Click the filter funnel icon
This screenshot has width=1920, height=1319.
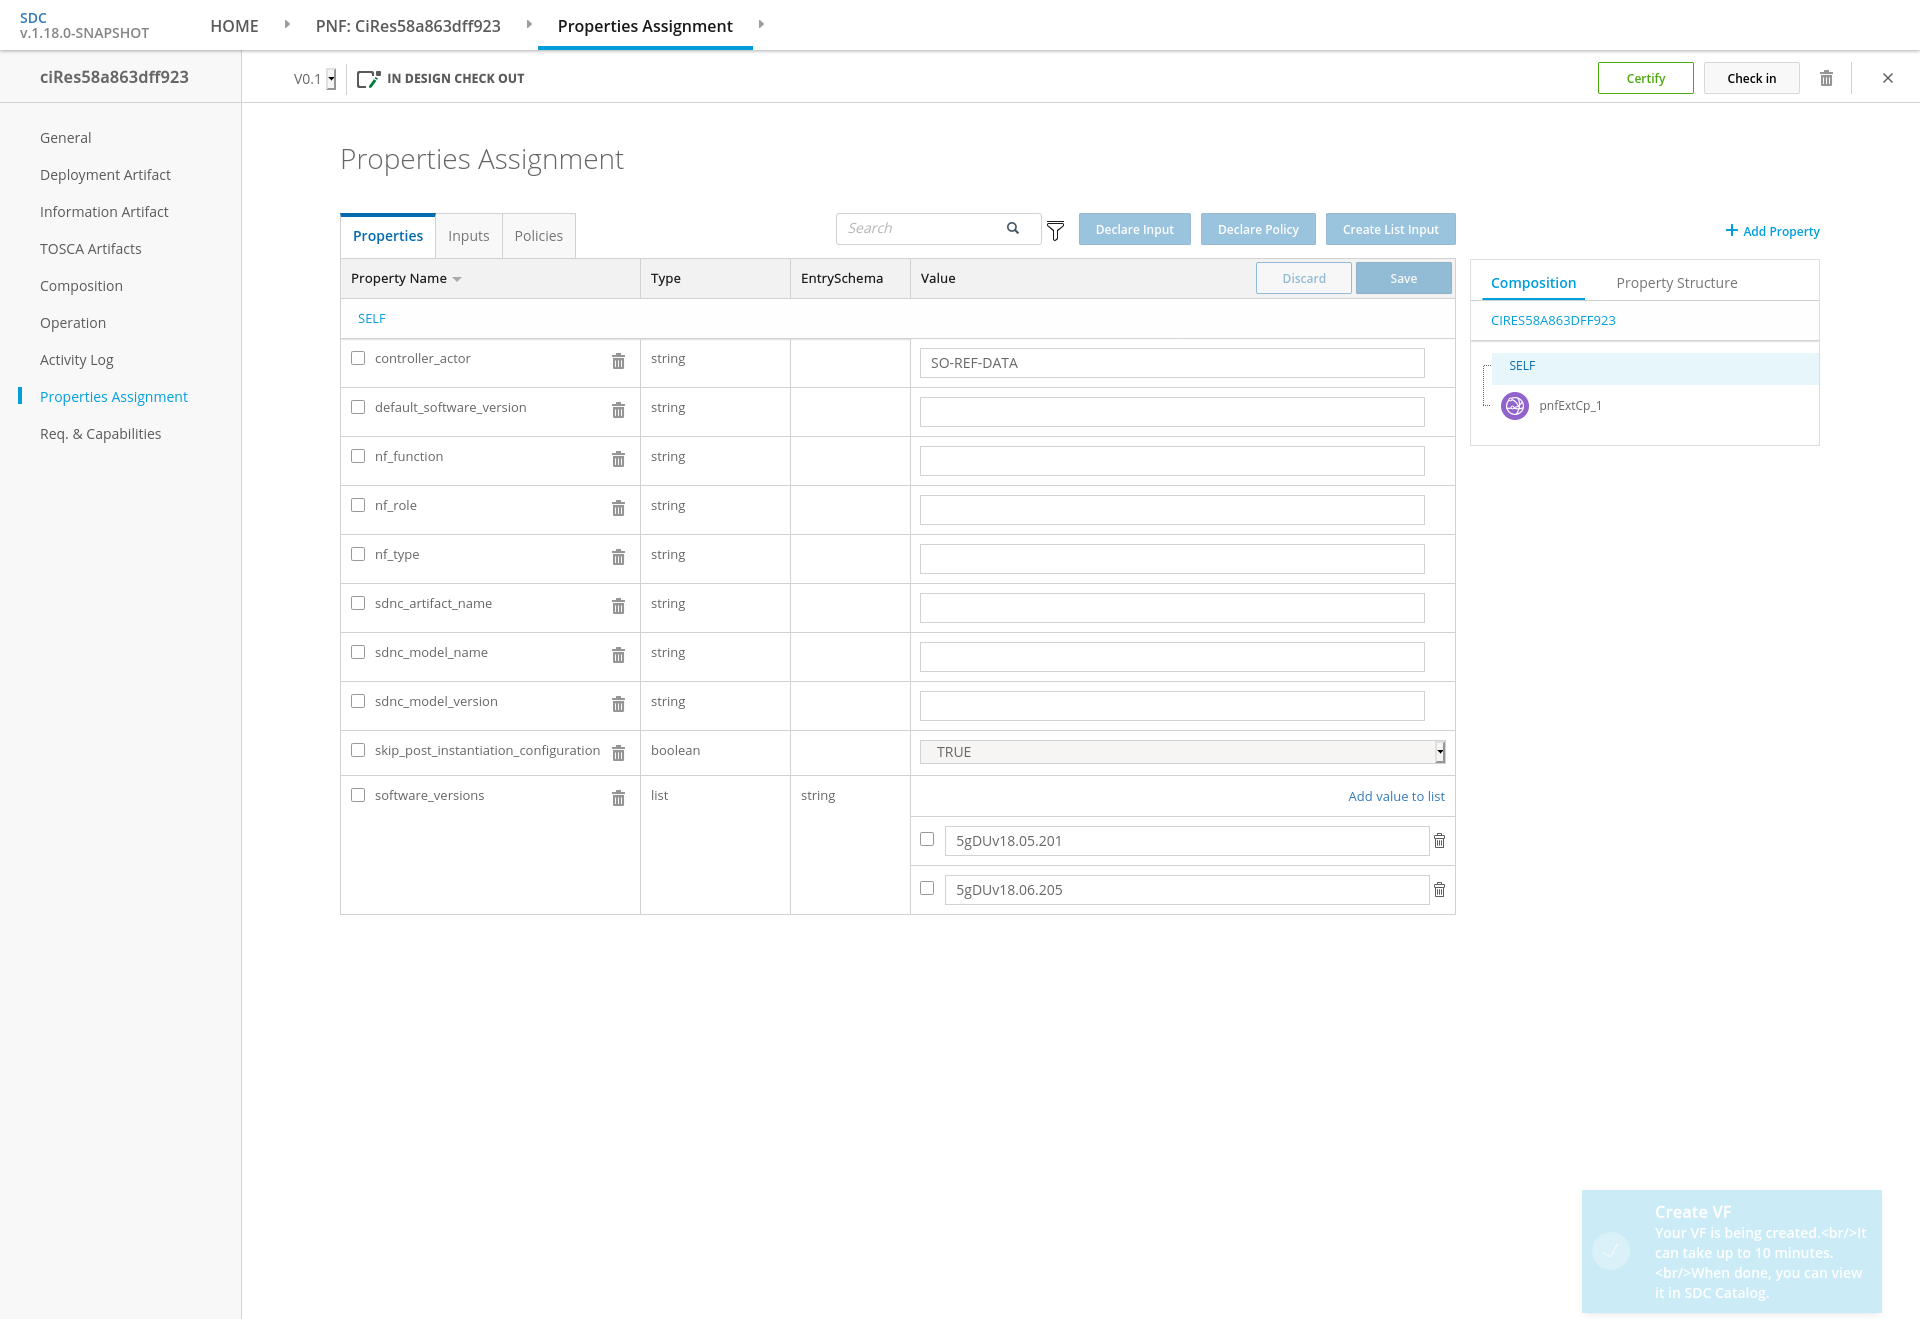point(1055,231)
